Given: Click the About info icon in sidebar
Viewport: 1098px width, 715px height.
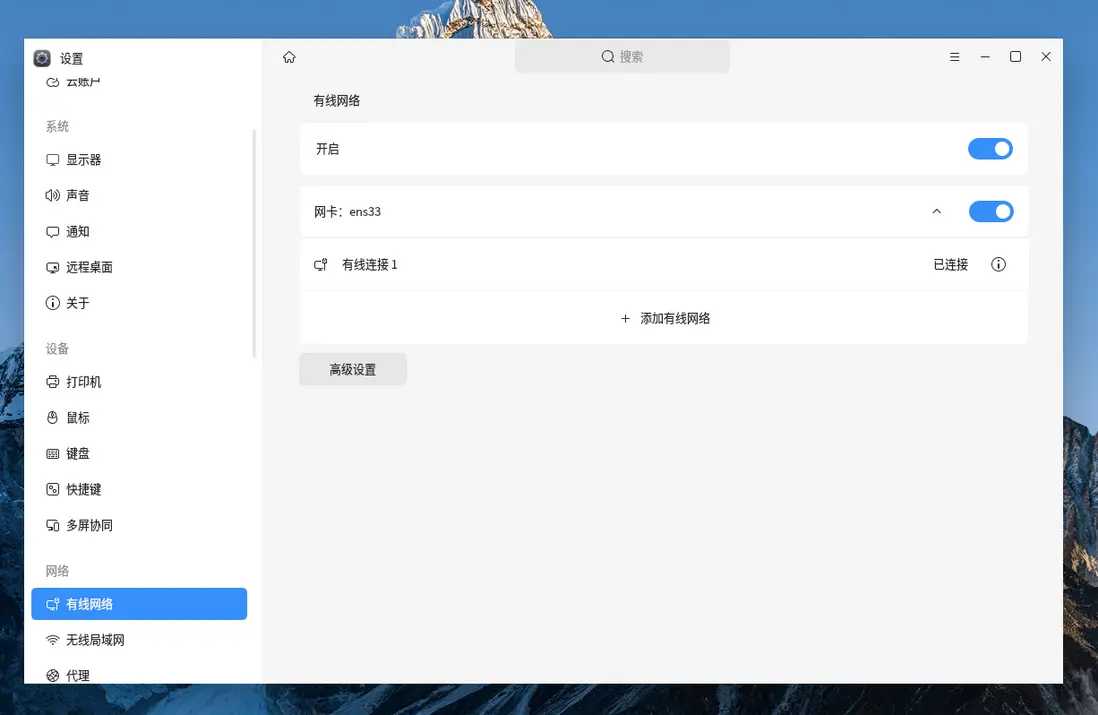Looking at the screenshot, I should pos(53,303).
